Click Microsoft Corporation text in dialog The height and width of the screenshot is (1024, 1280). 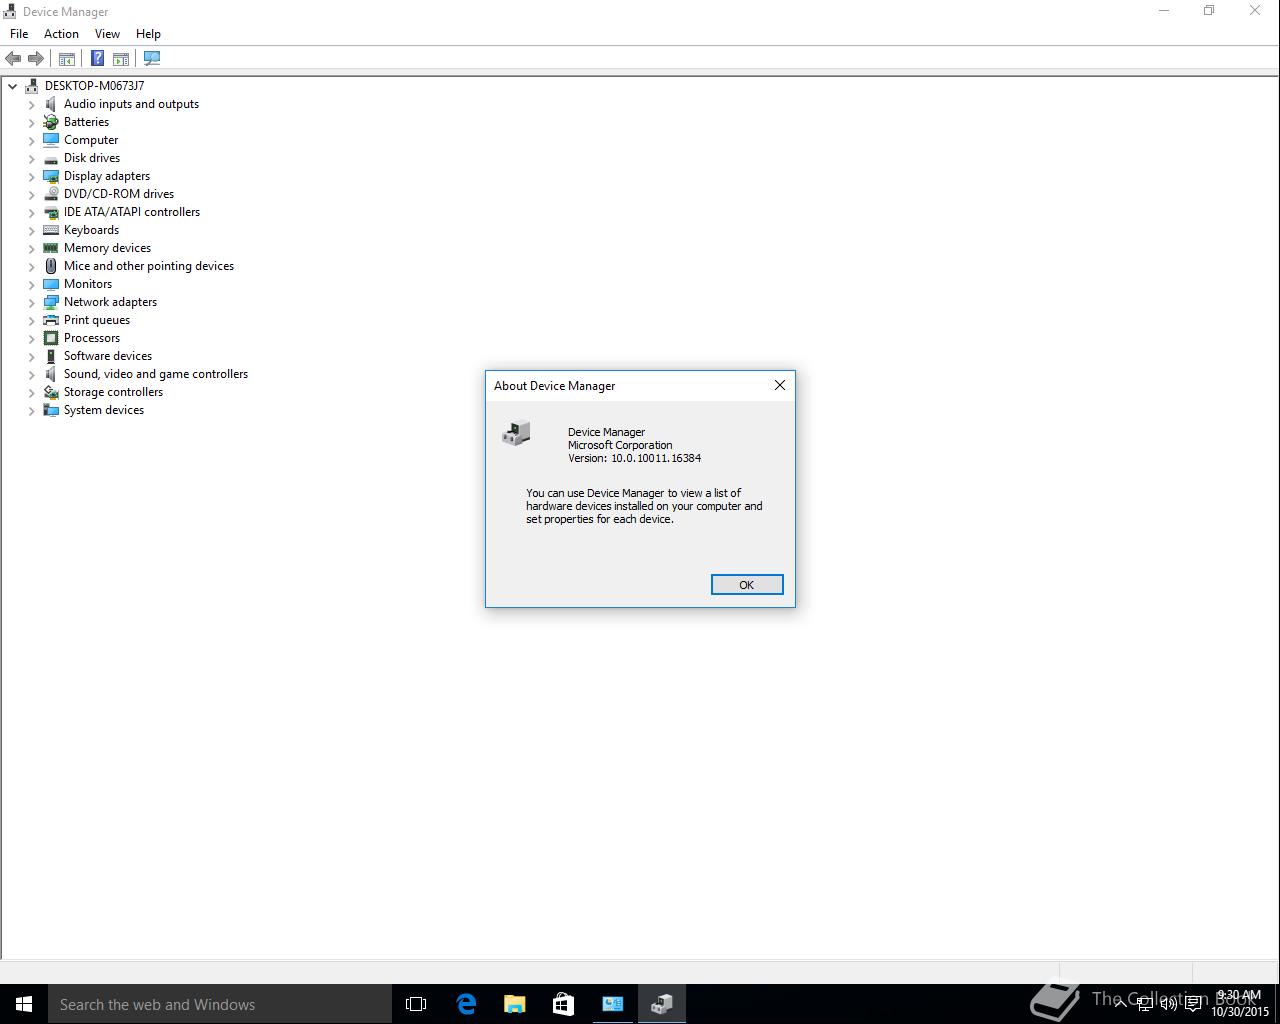coord(620,445)
